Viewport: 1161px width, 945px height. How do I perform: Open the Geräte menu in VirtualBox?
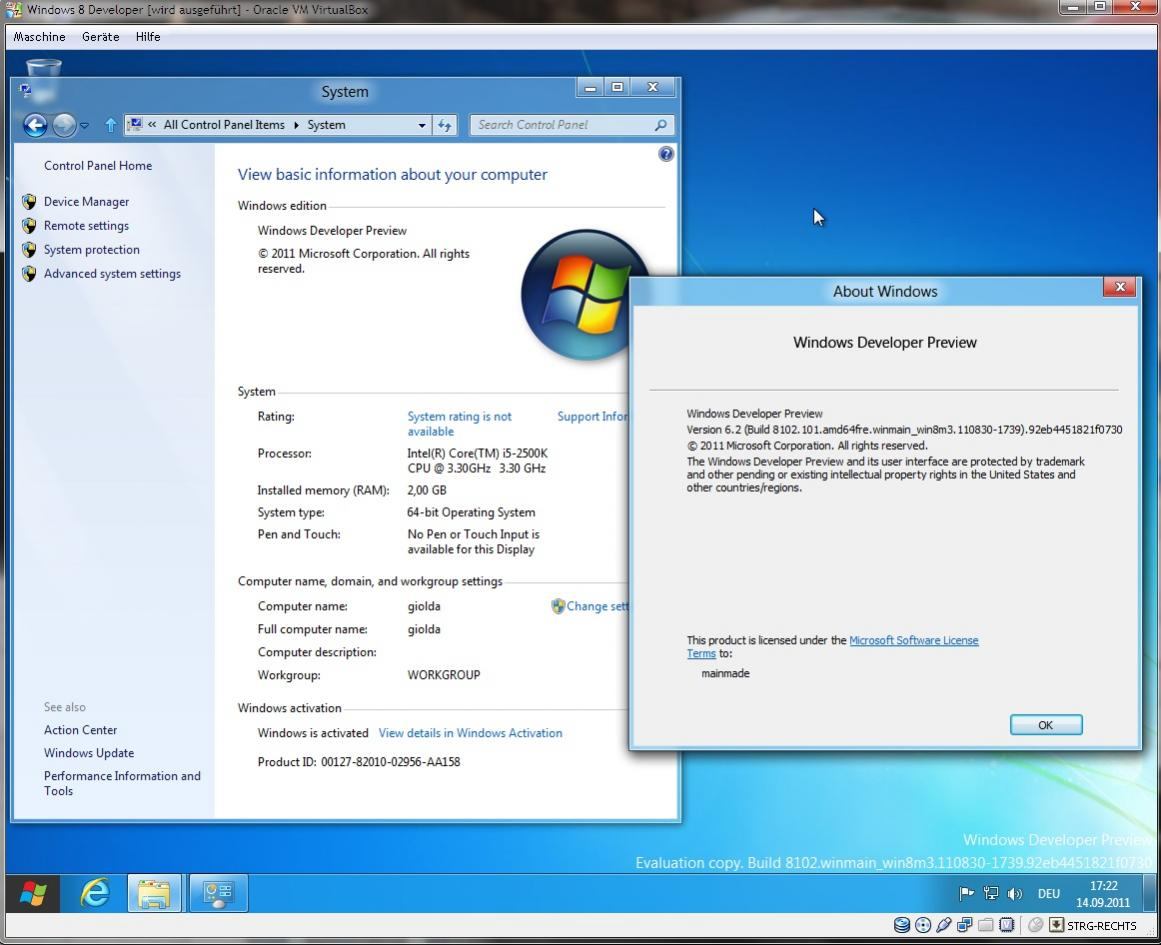101,36
